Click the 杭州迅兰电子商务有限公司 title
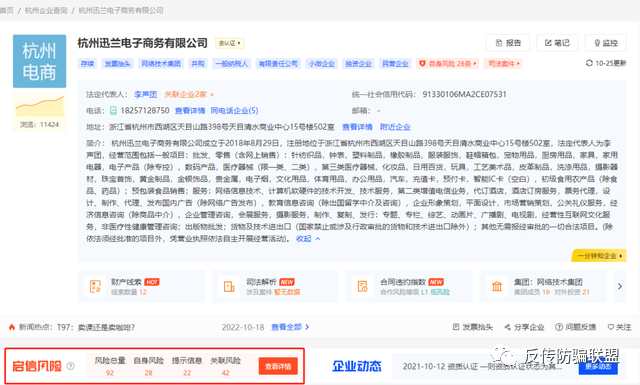Screen dimensions: 640x385 [x=142, y=43]
